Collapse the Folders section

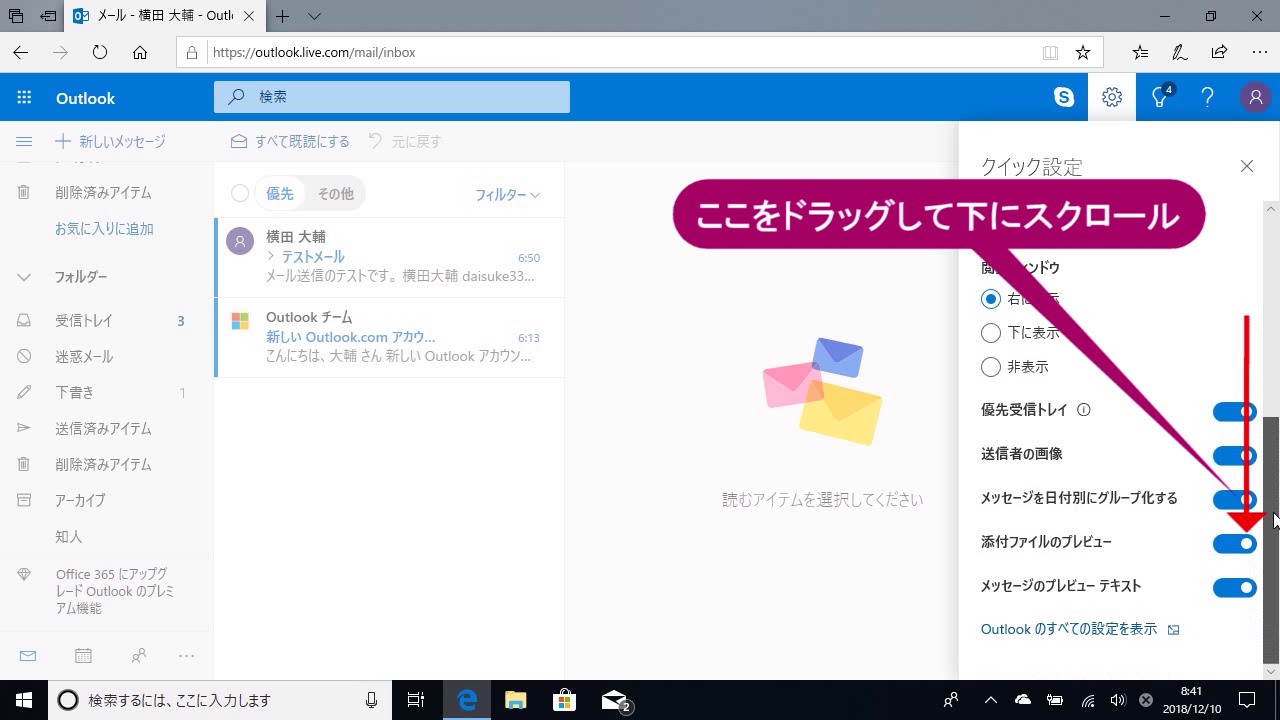tap(24, 277)
